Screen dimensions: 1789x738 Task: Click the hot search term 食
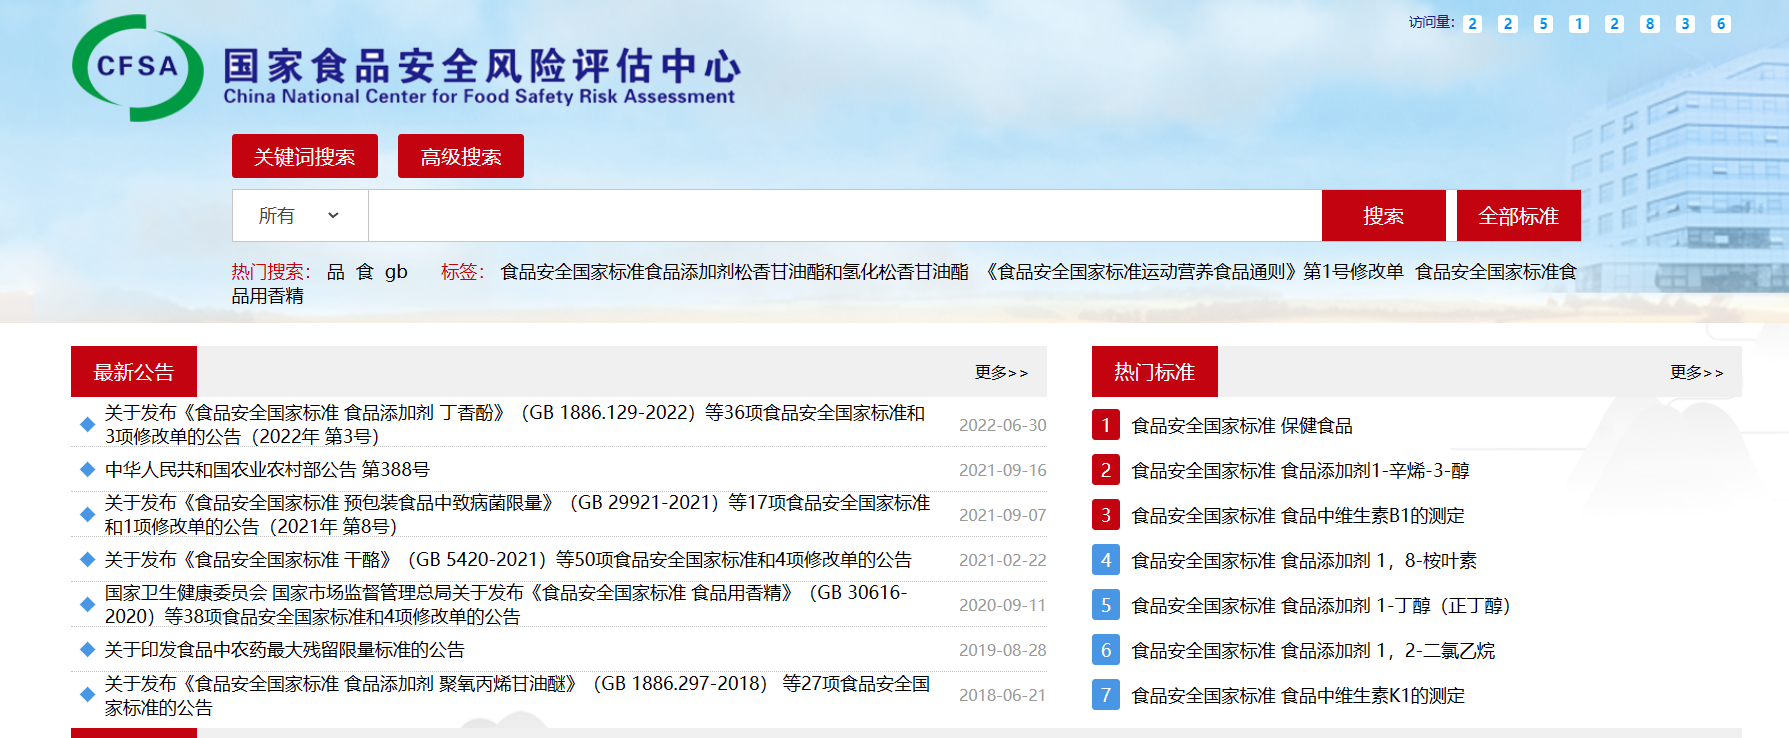pos(365,272)
